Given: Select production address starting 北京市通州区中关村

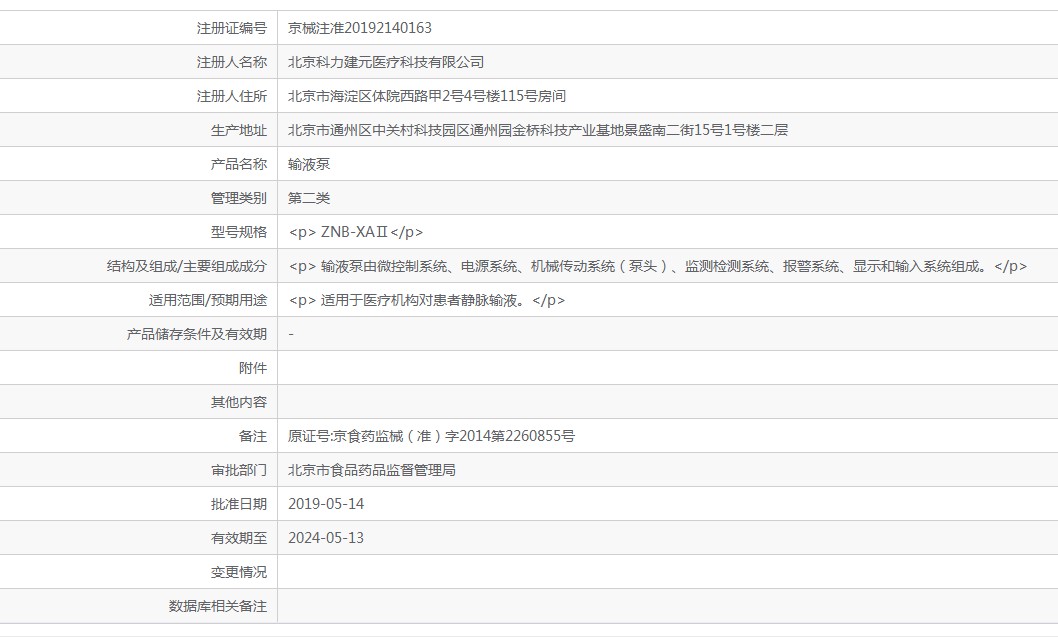Looking at the screenshot, I should coord(538,130).
